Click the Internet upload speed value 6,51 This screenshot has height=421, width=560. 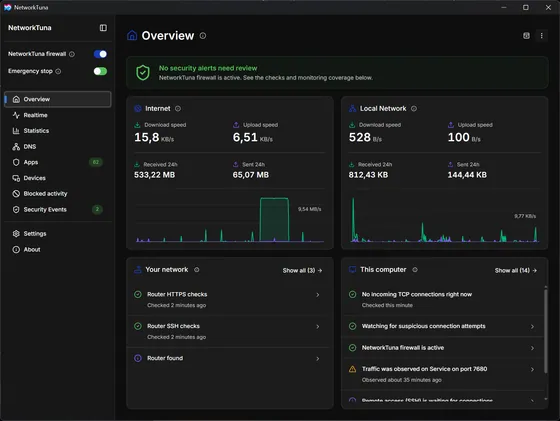(x=245, y=137)
